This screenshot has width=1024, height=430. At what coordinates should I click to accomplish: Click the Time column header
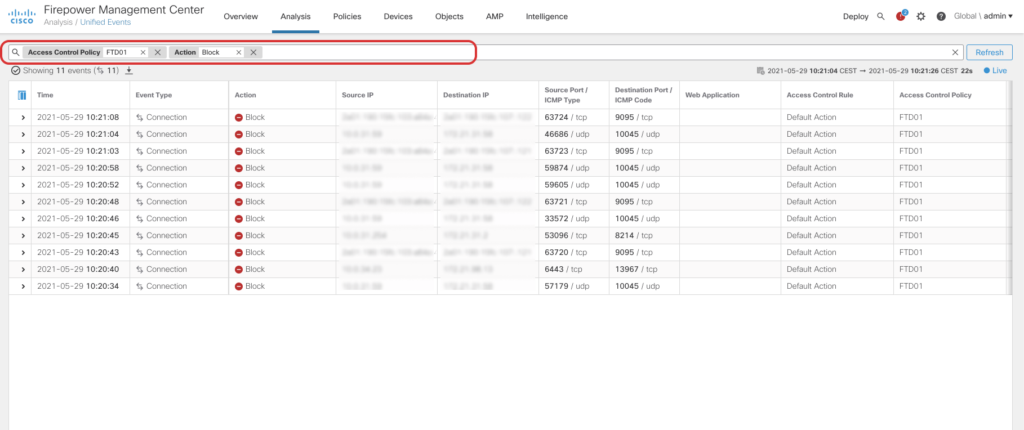(x=45, y=95)
